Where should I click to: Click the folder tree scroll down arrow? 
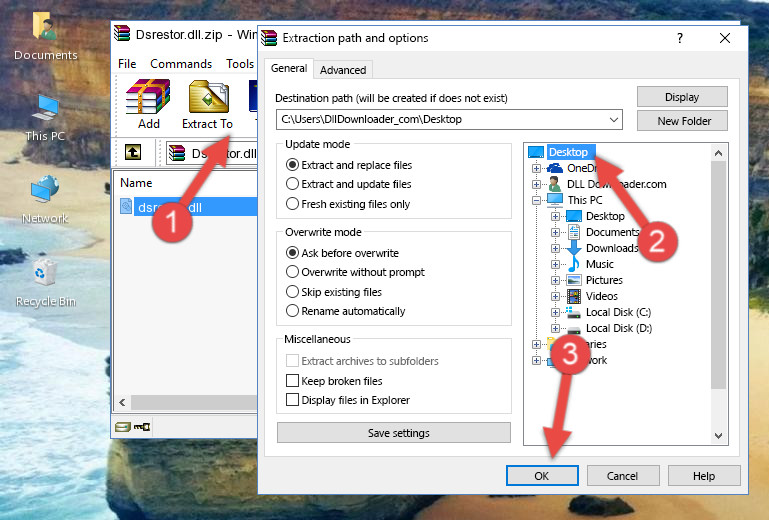(x=718, y=436)
